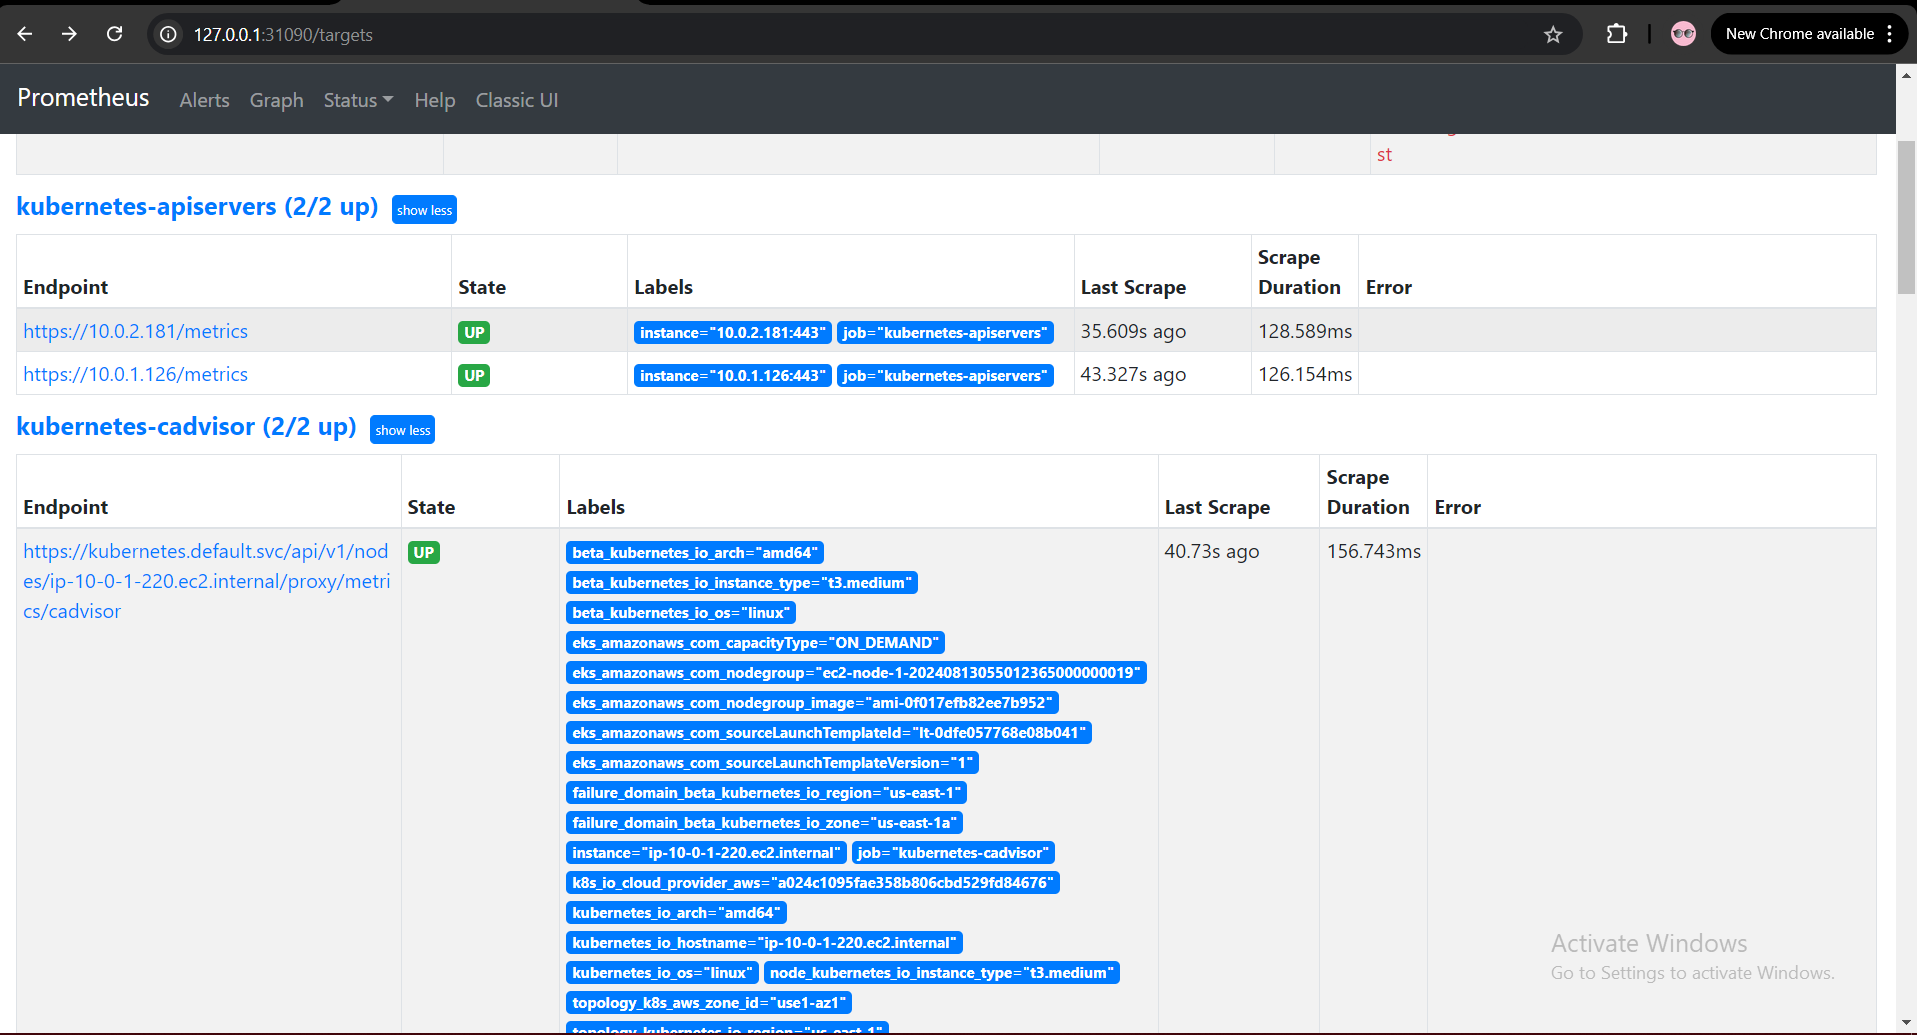Viewport: 1917px width, 1035px height.
Task: Go back to the previous page
Action: [25, 34]
